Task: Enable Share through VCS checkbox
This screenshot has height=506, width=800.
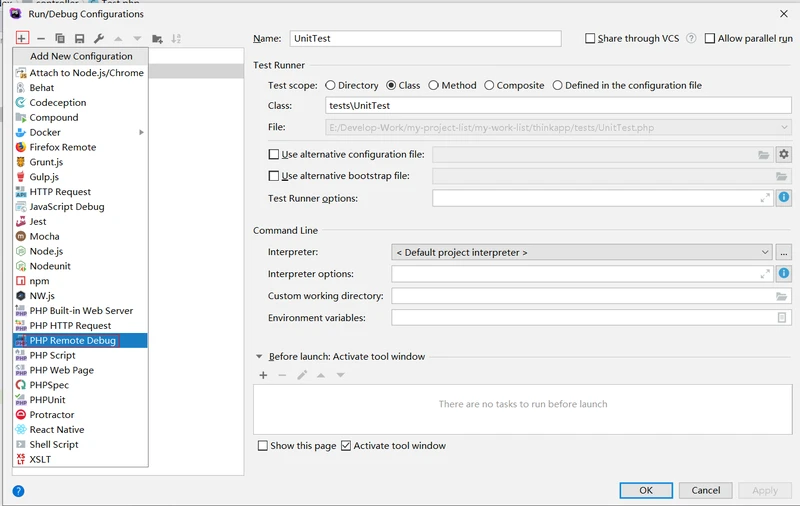Action: [590, 38]
